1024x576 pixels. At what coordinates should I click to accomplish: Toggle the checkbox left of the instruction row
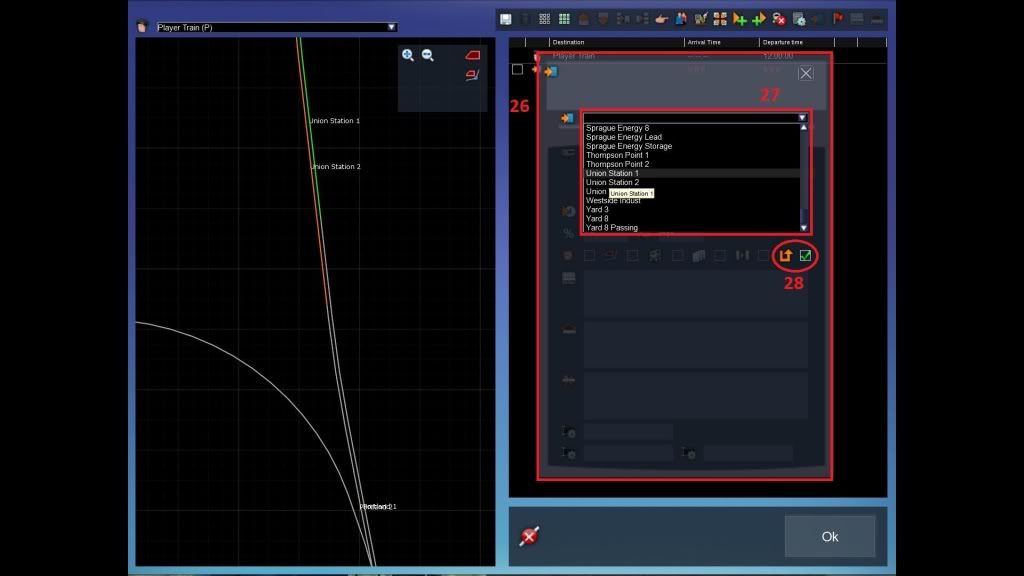coord(517,69)
